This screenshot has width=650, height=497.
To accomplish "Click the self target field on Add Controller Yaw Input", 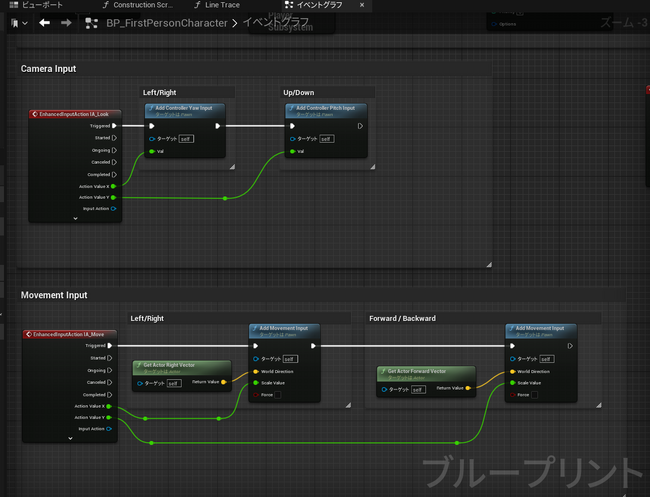I will [186, 139].
